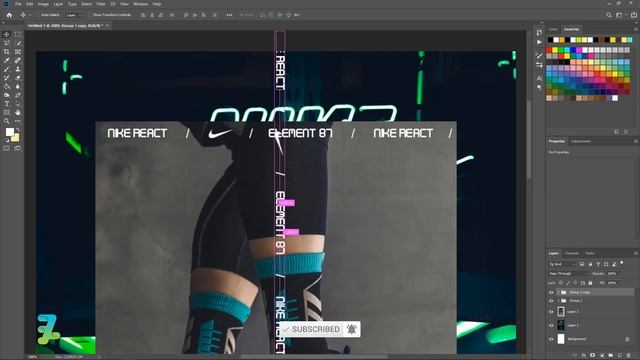
Task: Open the Auto-Select Layer dropdown
Action: point(73,15)
